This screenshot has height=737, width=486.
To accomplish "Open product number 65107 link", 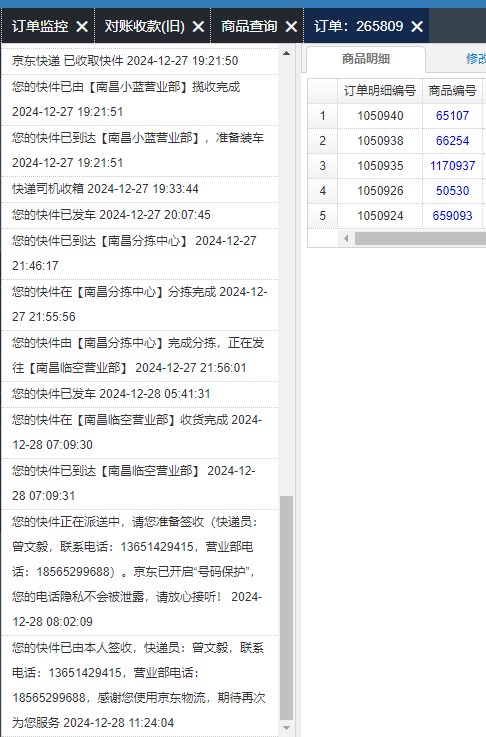I will (x=452, y=116).
